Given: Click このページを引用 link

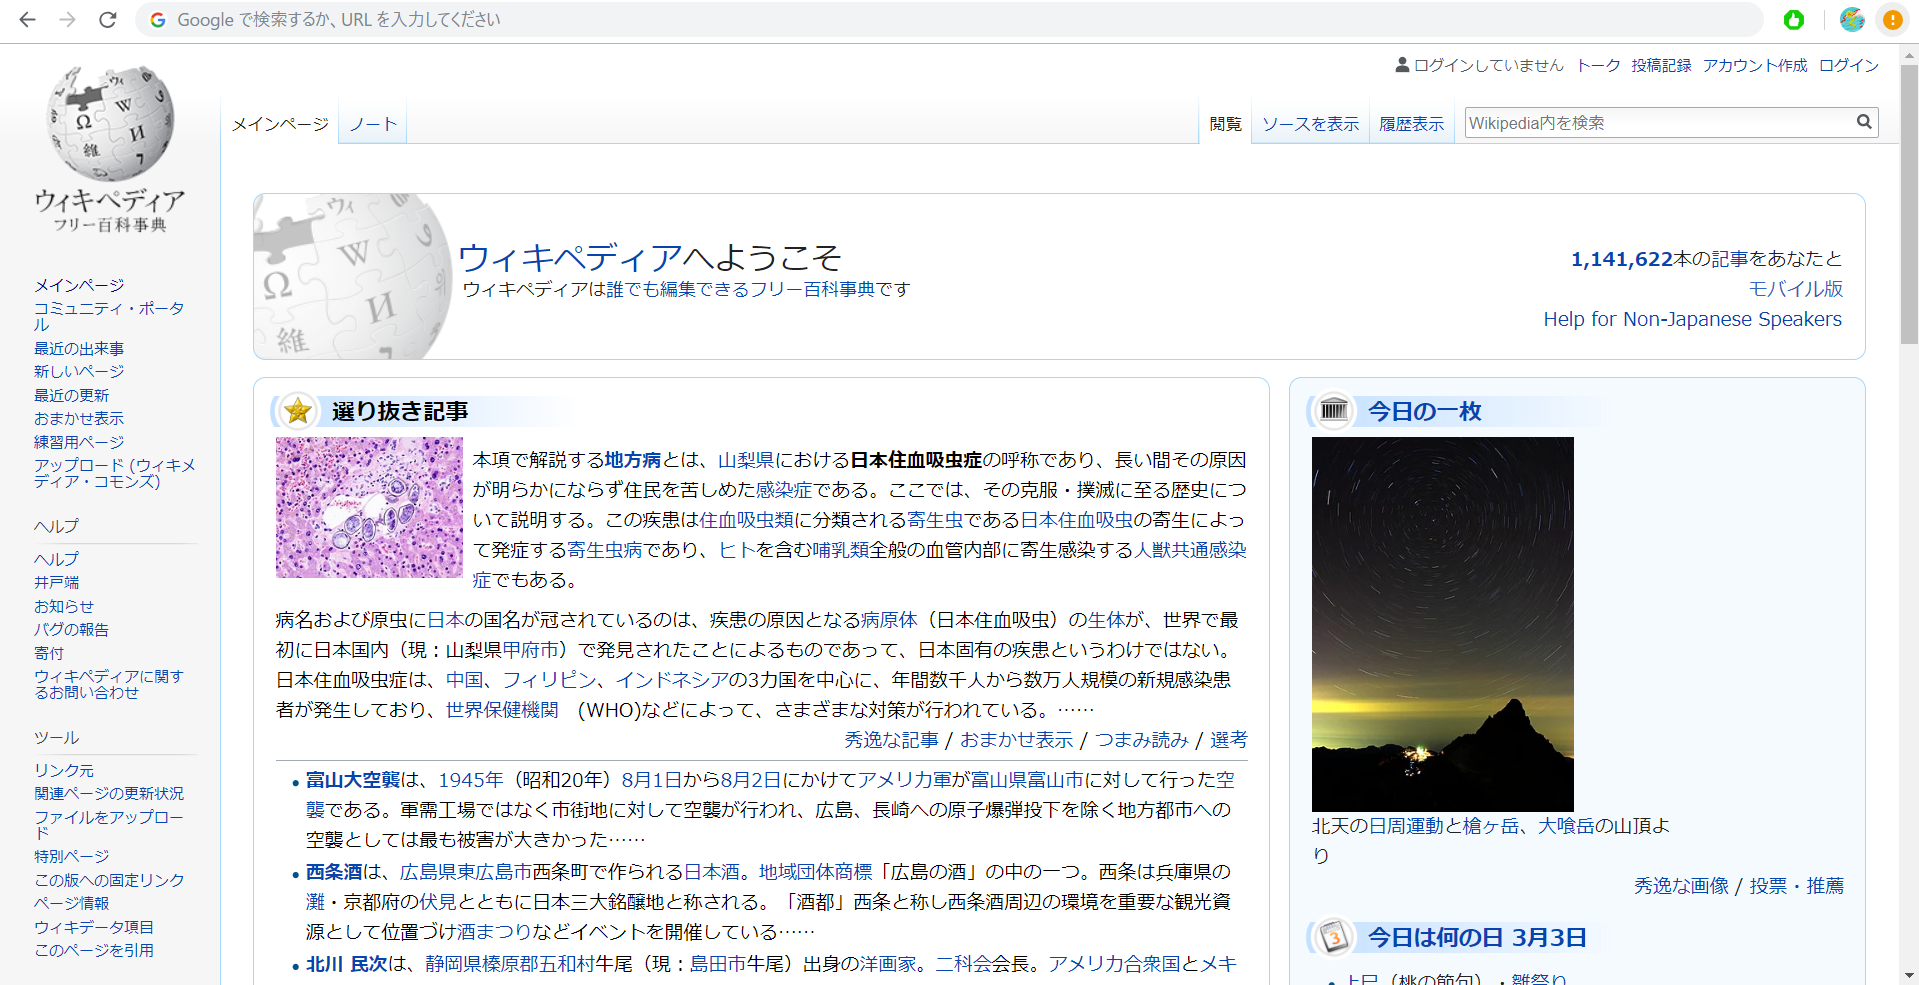Looking at the screenshot, I should (94, 950).
